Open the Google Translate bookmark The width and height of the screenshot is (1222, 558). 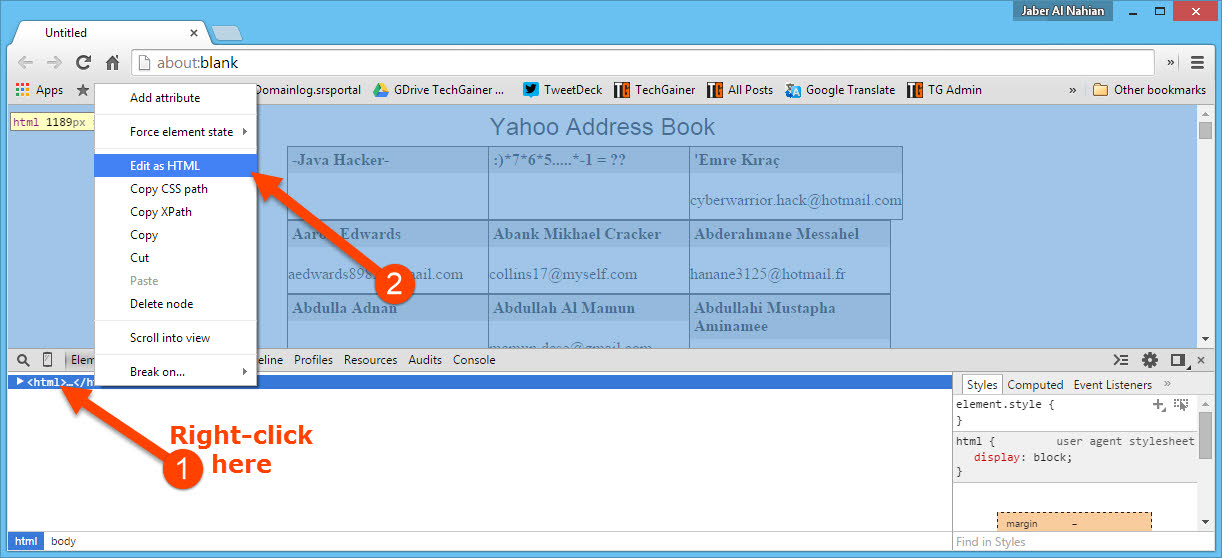coord(840,90)
